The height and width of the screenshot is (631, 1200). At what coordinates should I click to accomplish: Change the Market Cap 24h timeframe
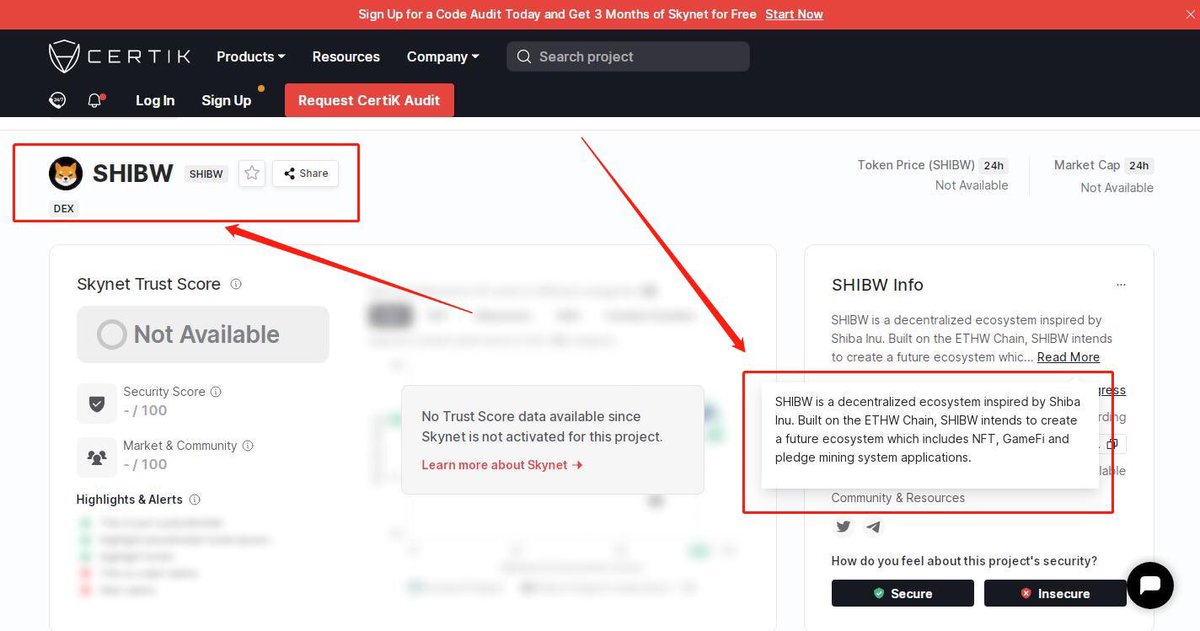1139,165
